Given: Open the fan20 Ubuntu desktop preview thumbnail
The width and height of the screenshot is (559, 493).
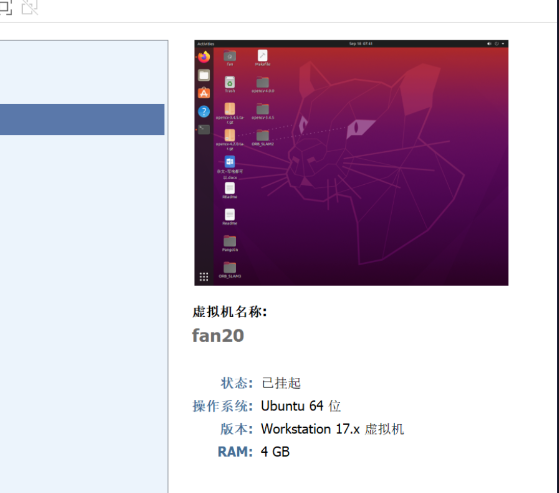Looking at the screenshot, I should coord(351,163).
